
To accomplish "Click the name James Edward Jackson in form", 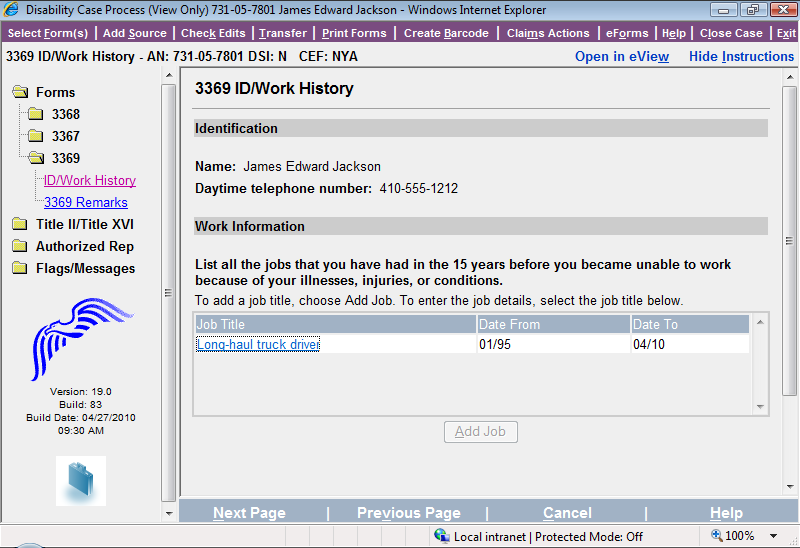I will [x=312, y=166].
